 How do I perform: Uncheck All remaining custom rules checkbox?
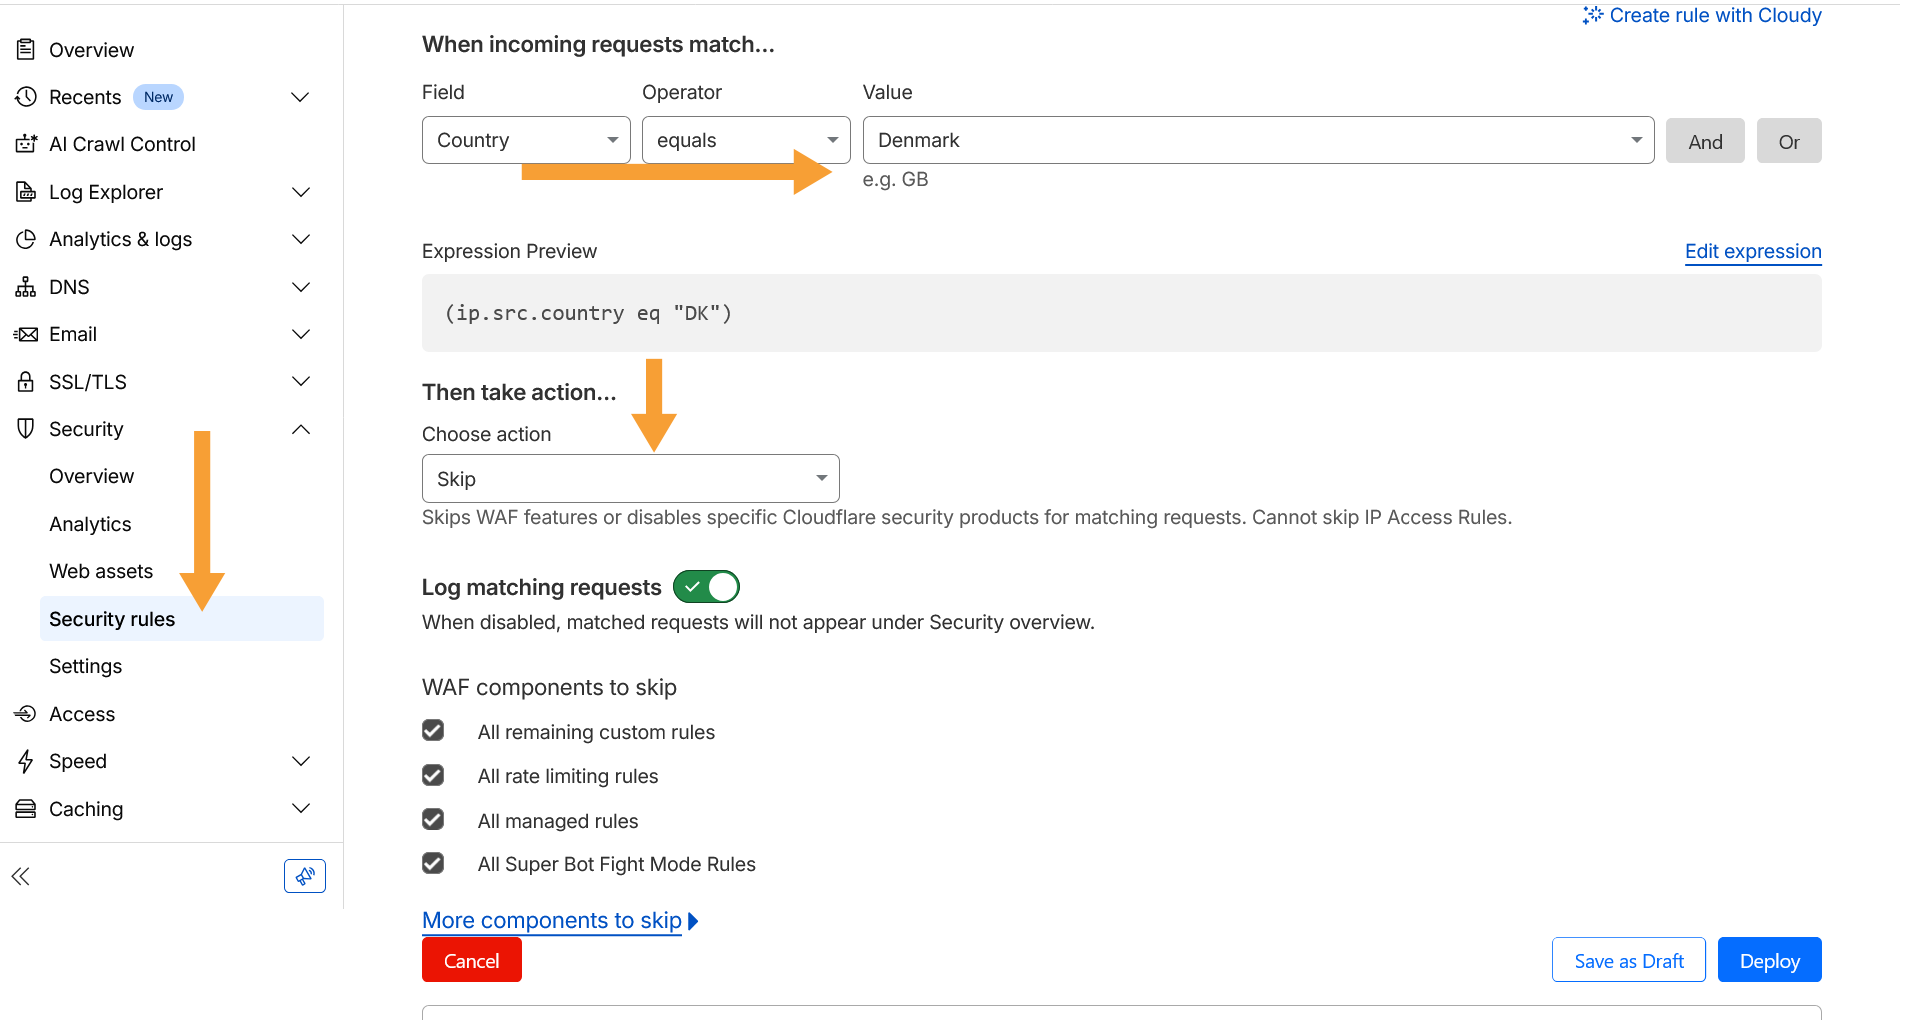click(433, 731)
